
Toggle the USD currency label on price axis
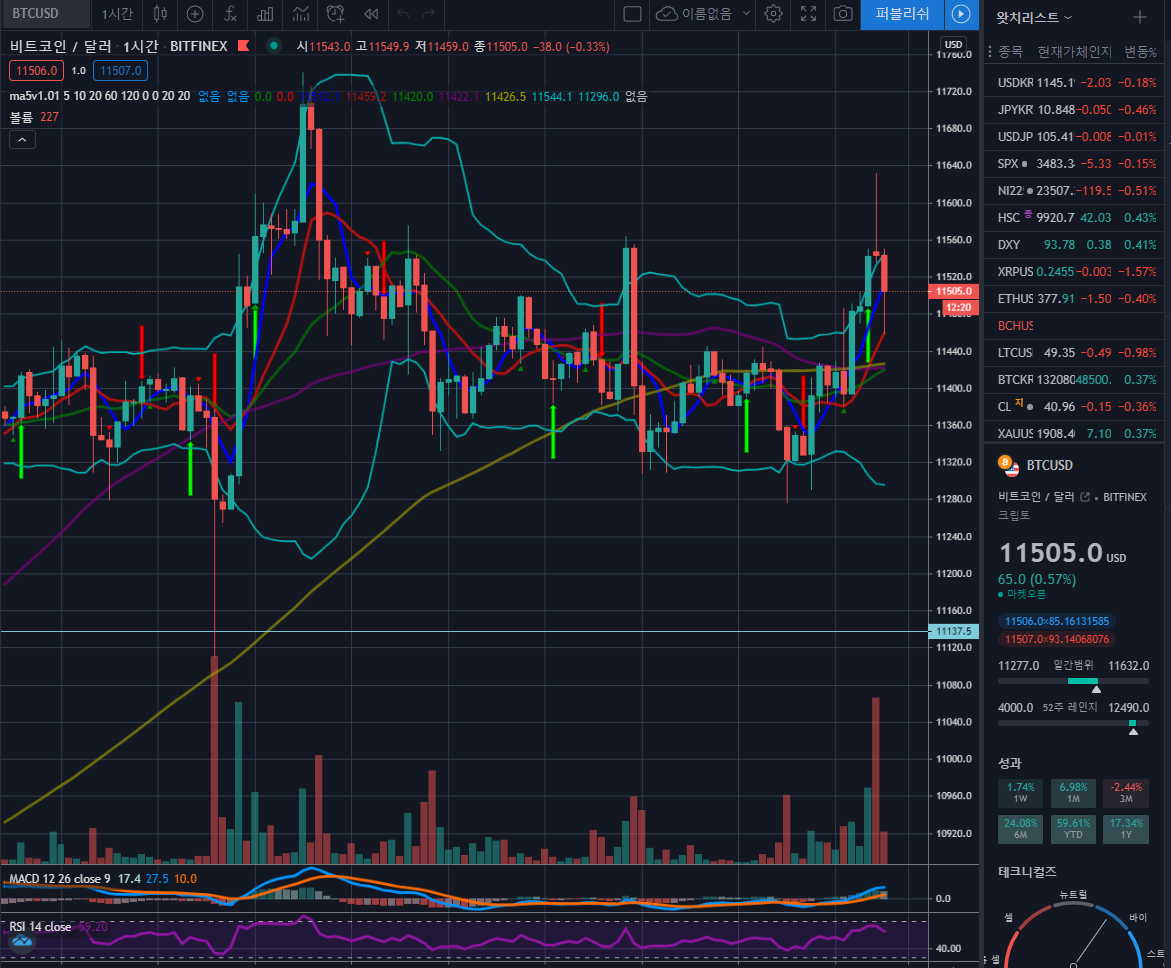pyautogui.click(x=954, y=44)
